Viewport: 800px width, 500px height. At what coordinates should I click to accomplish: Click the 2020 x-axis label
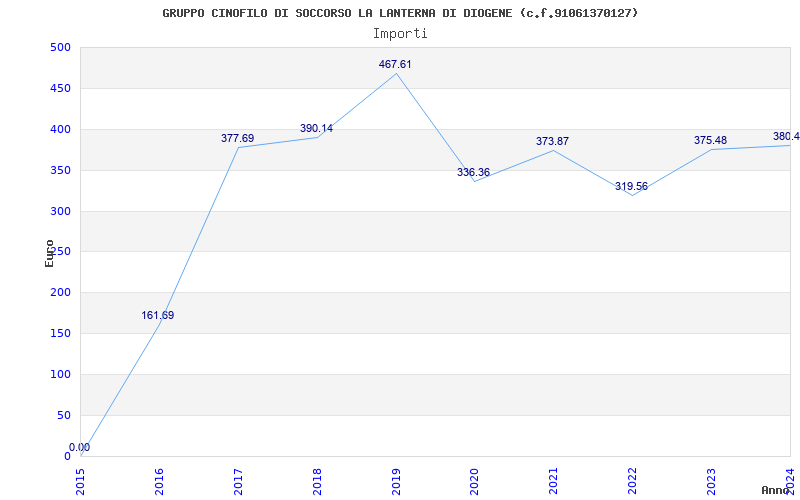(475, 481)
